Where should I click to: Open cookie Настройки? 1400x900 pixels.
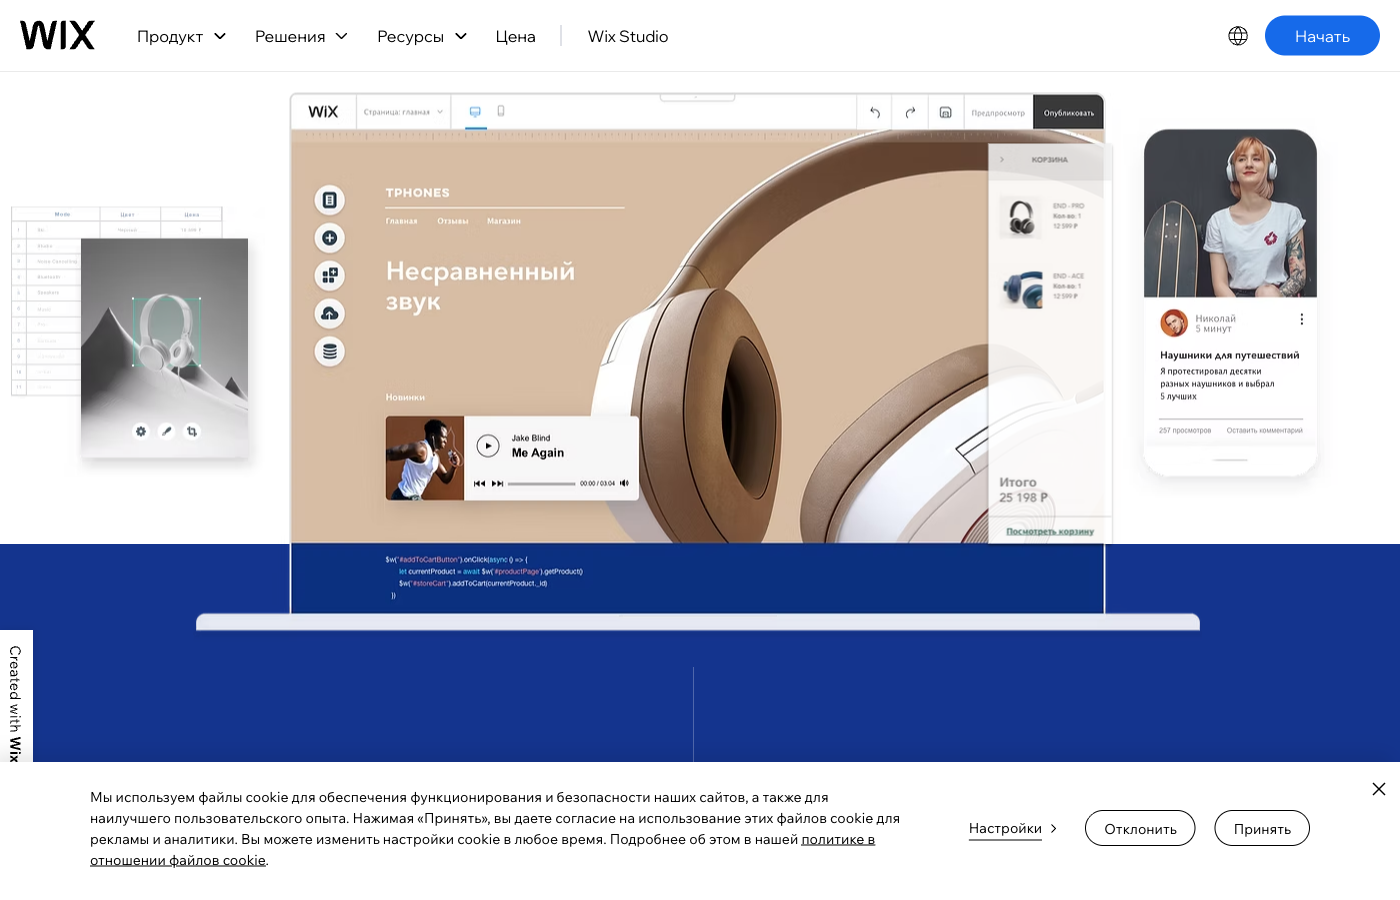point(1013,828)
